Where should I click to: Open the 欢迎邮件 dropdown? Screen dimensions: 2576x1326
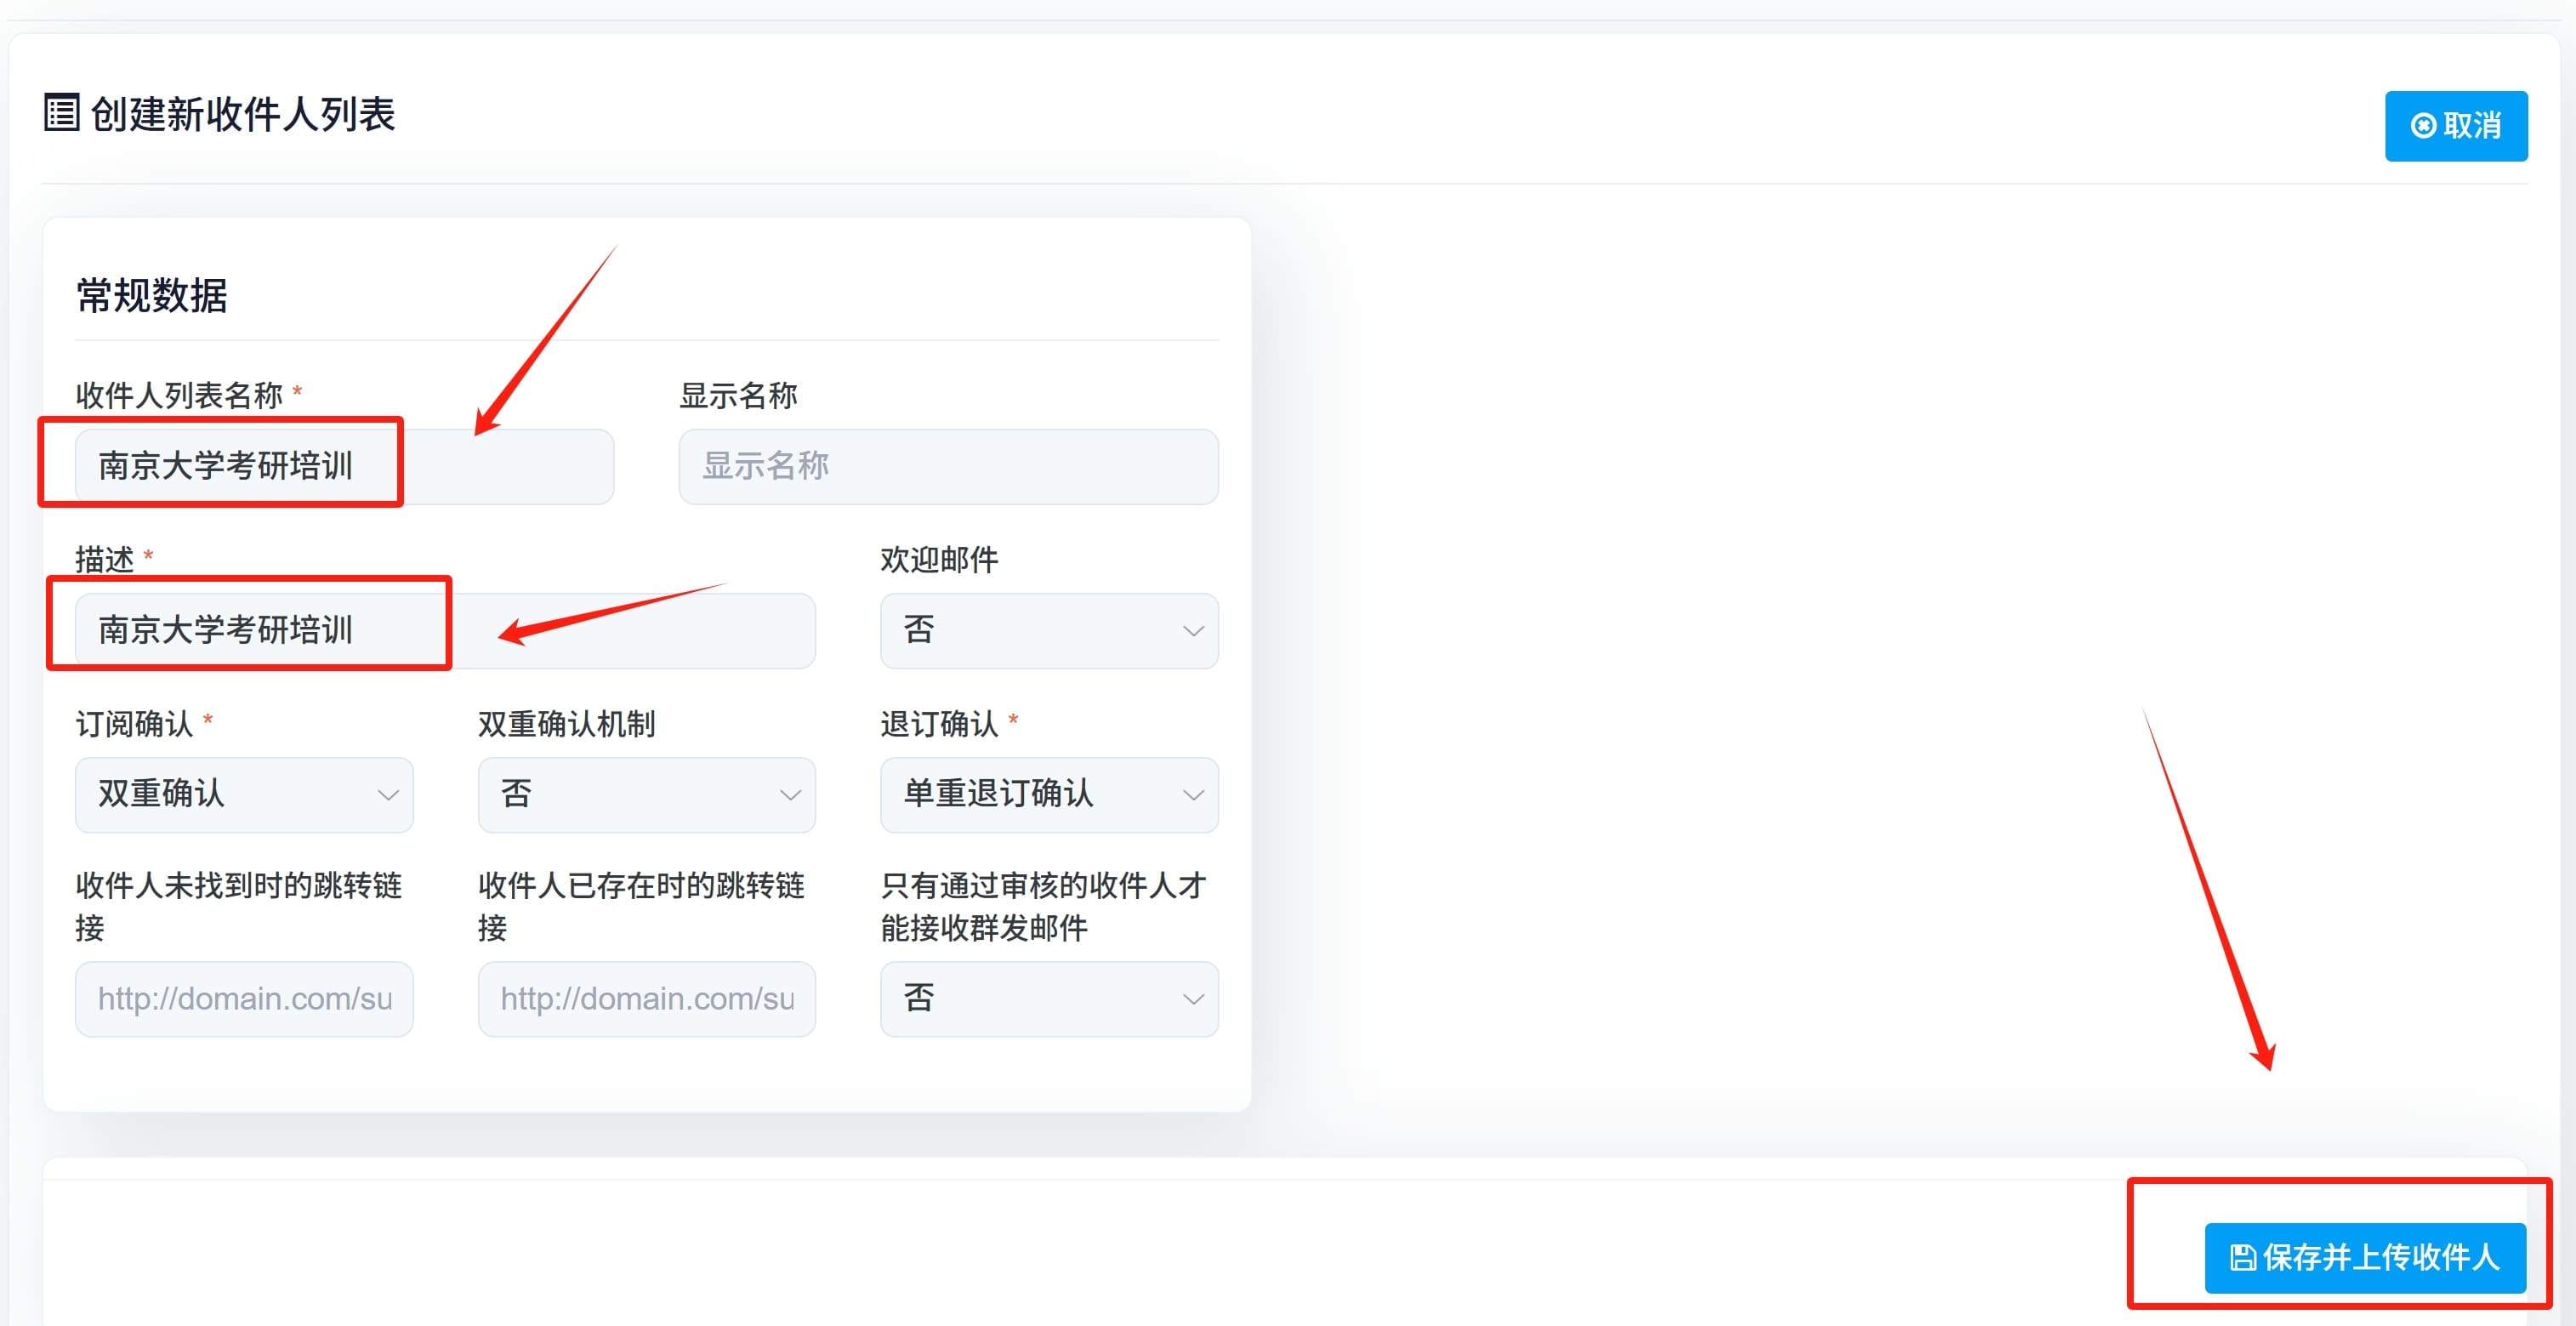point(1049,630)
